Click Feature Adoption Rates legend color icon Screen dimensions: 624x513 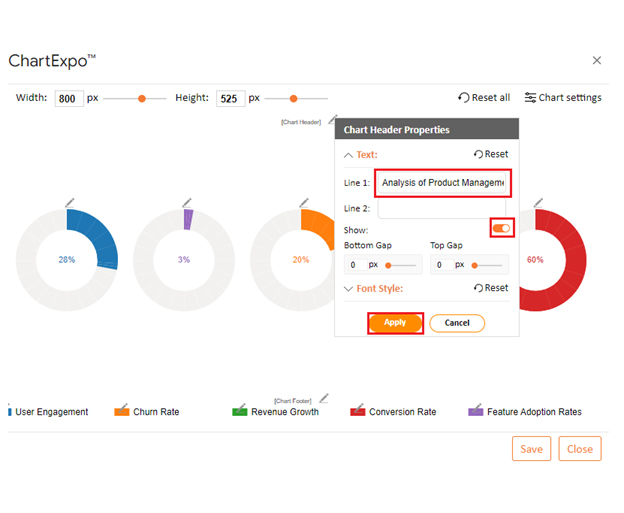[x=476, y=410]
